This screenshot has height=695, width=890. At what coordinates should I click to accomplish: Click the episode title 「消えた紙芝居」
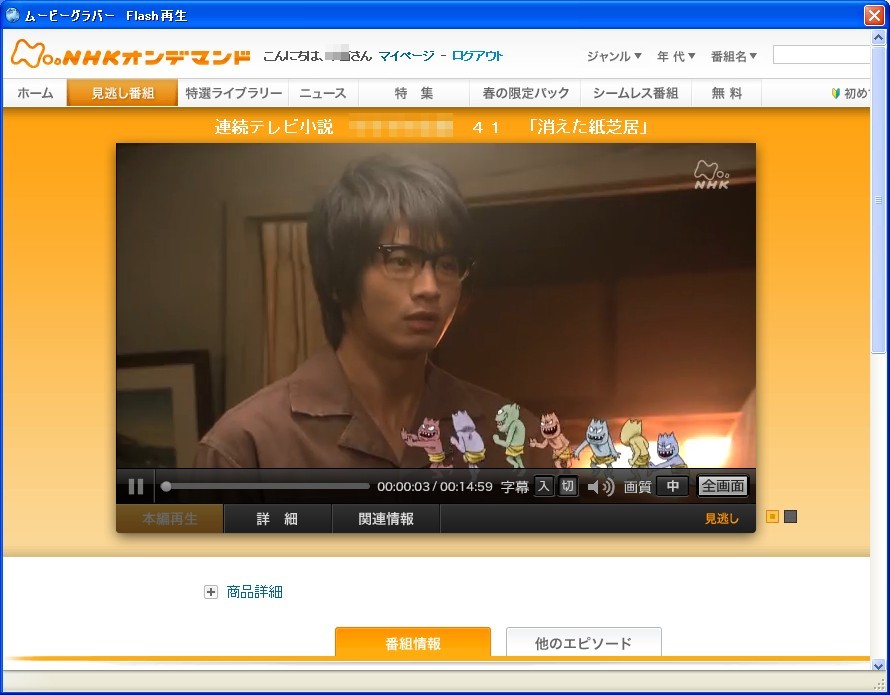(586, 126)
